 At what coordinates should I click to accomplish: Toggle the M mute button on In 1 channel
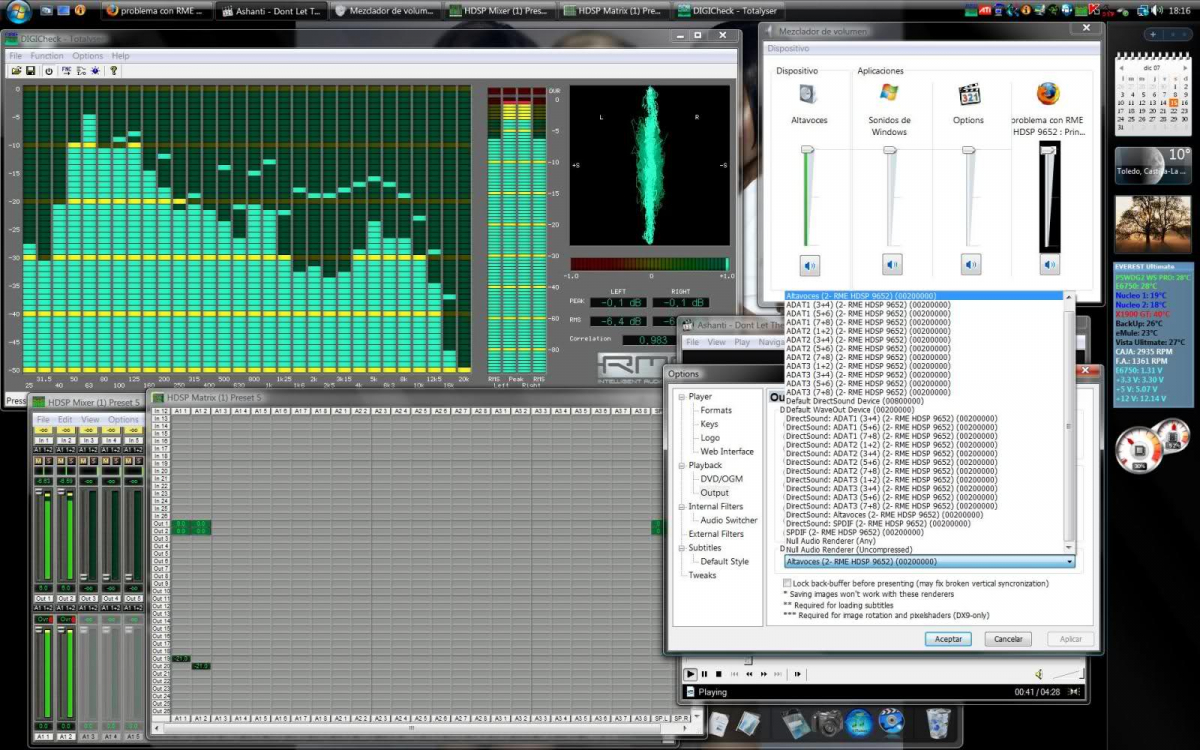pos(40,460)
